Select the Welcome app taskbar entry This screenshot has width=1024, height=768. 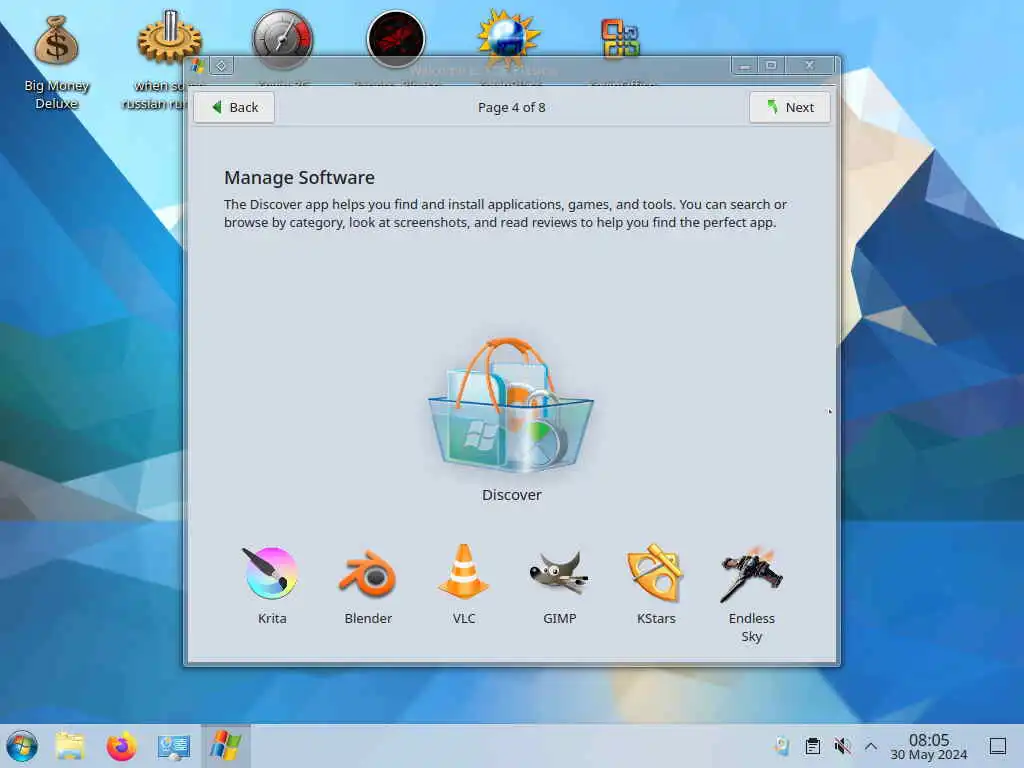(225, 746)
